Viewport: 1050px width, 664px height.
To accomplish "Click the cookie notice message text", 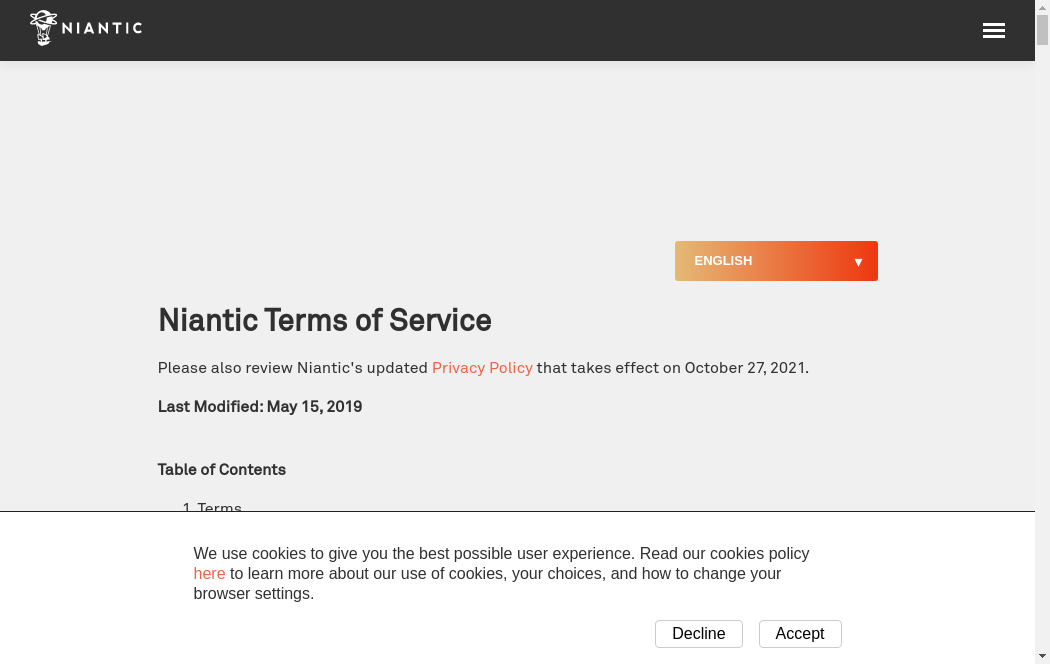I will click(x=500, y=573).
